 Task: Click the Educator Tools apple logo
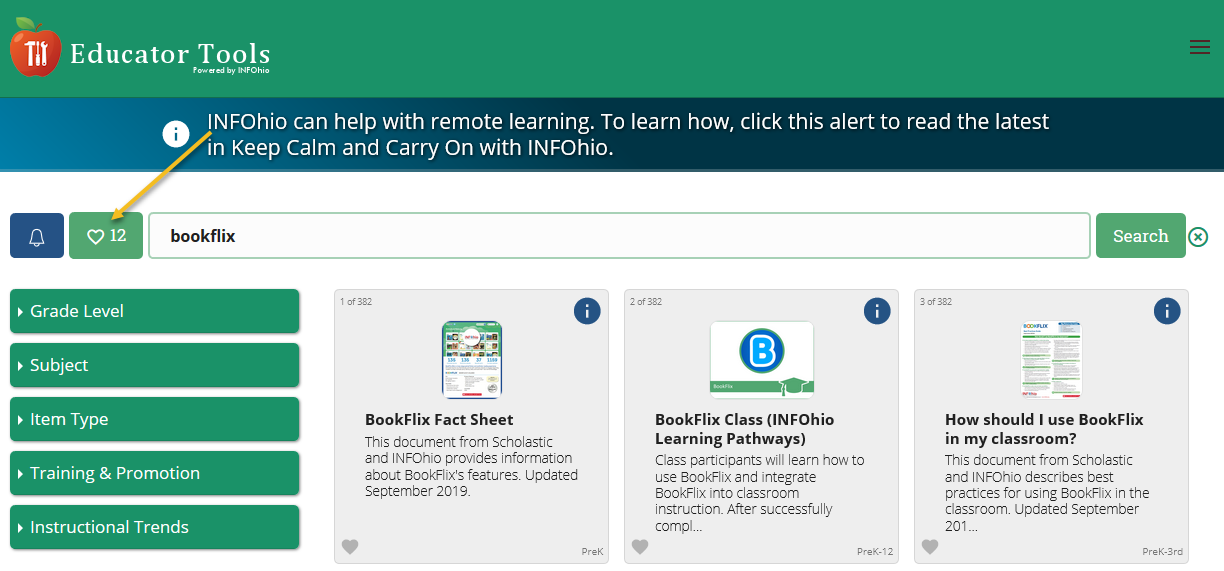point(35,48)
